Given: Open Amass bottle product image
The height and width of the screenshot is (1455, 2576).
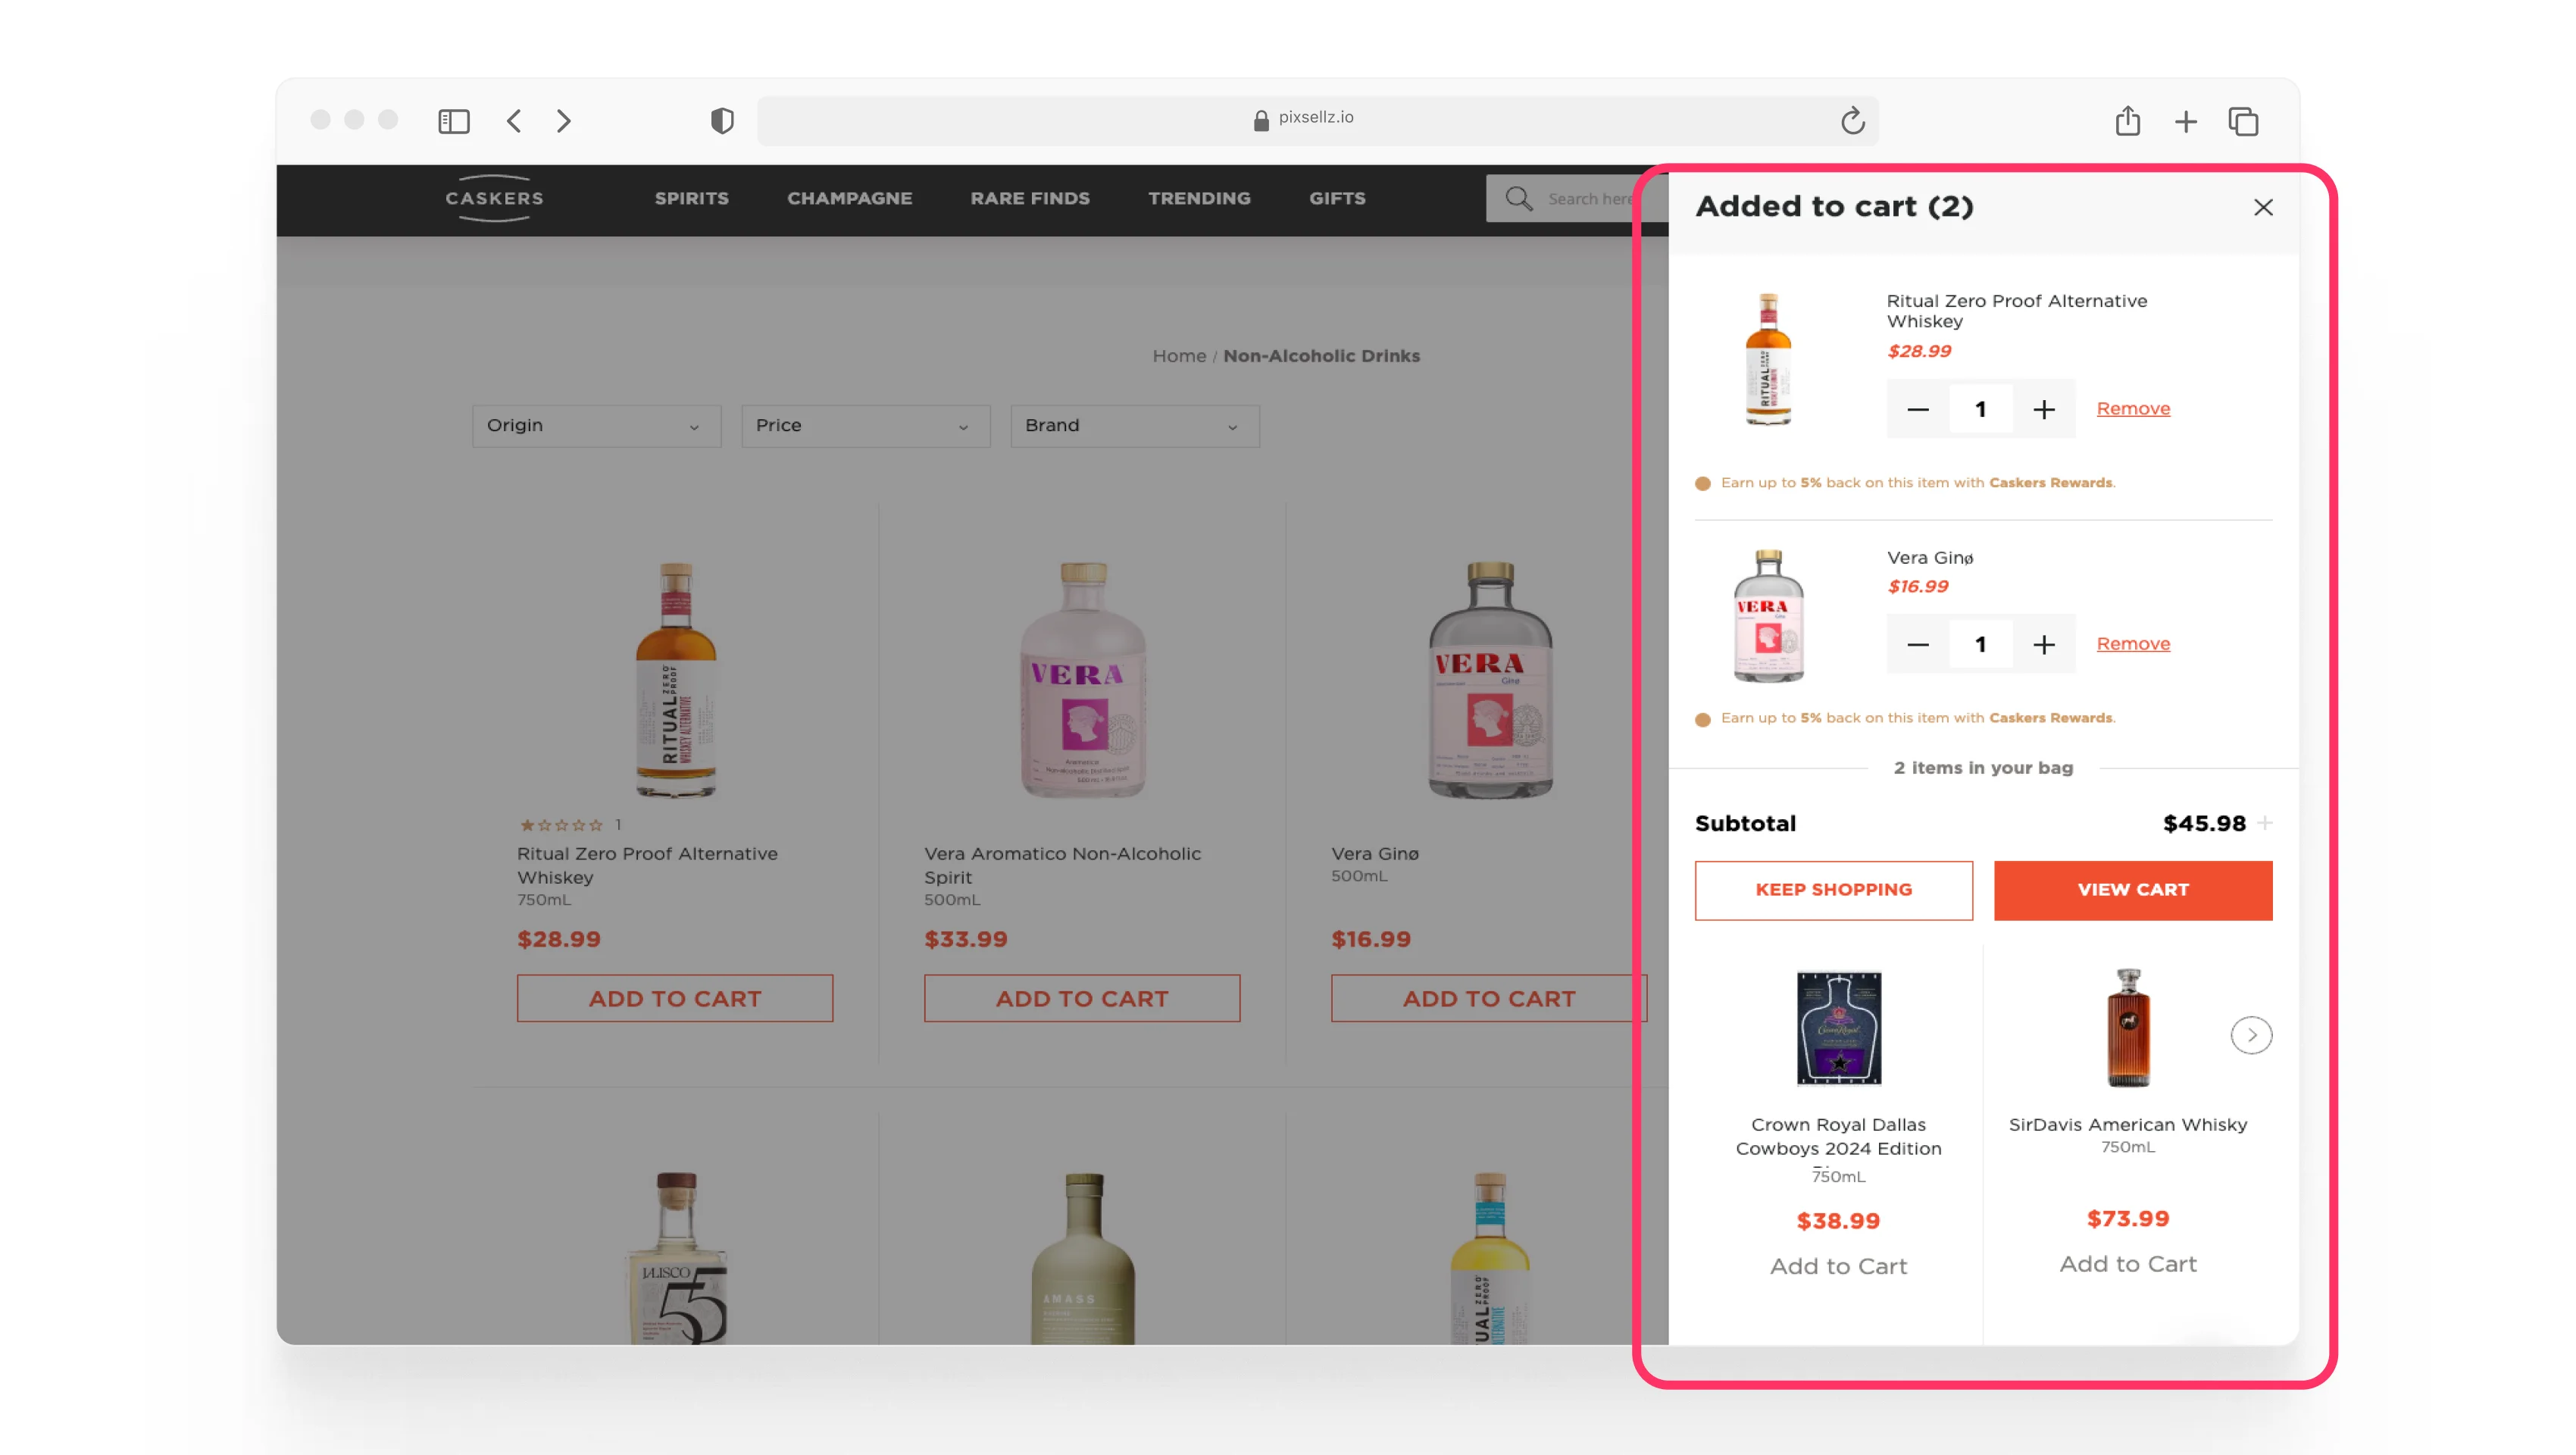Looking at the screenshot, I should pos(1083,1257).
